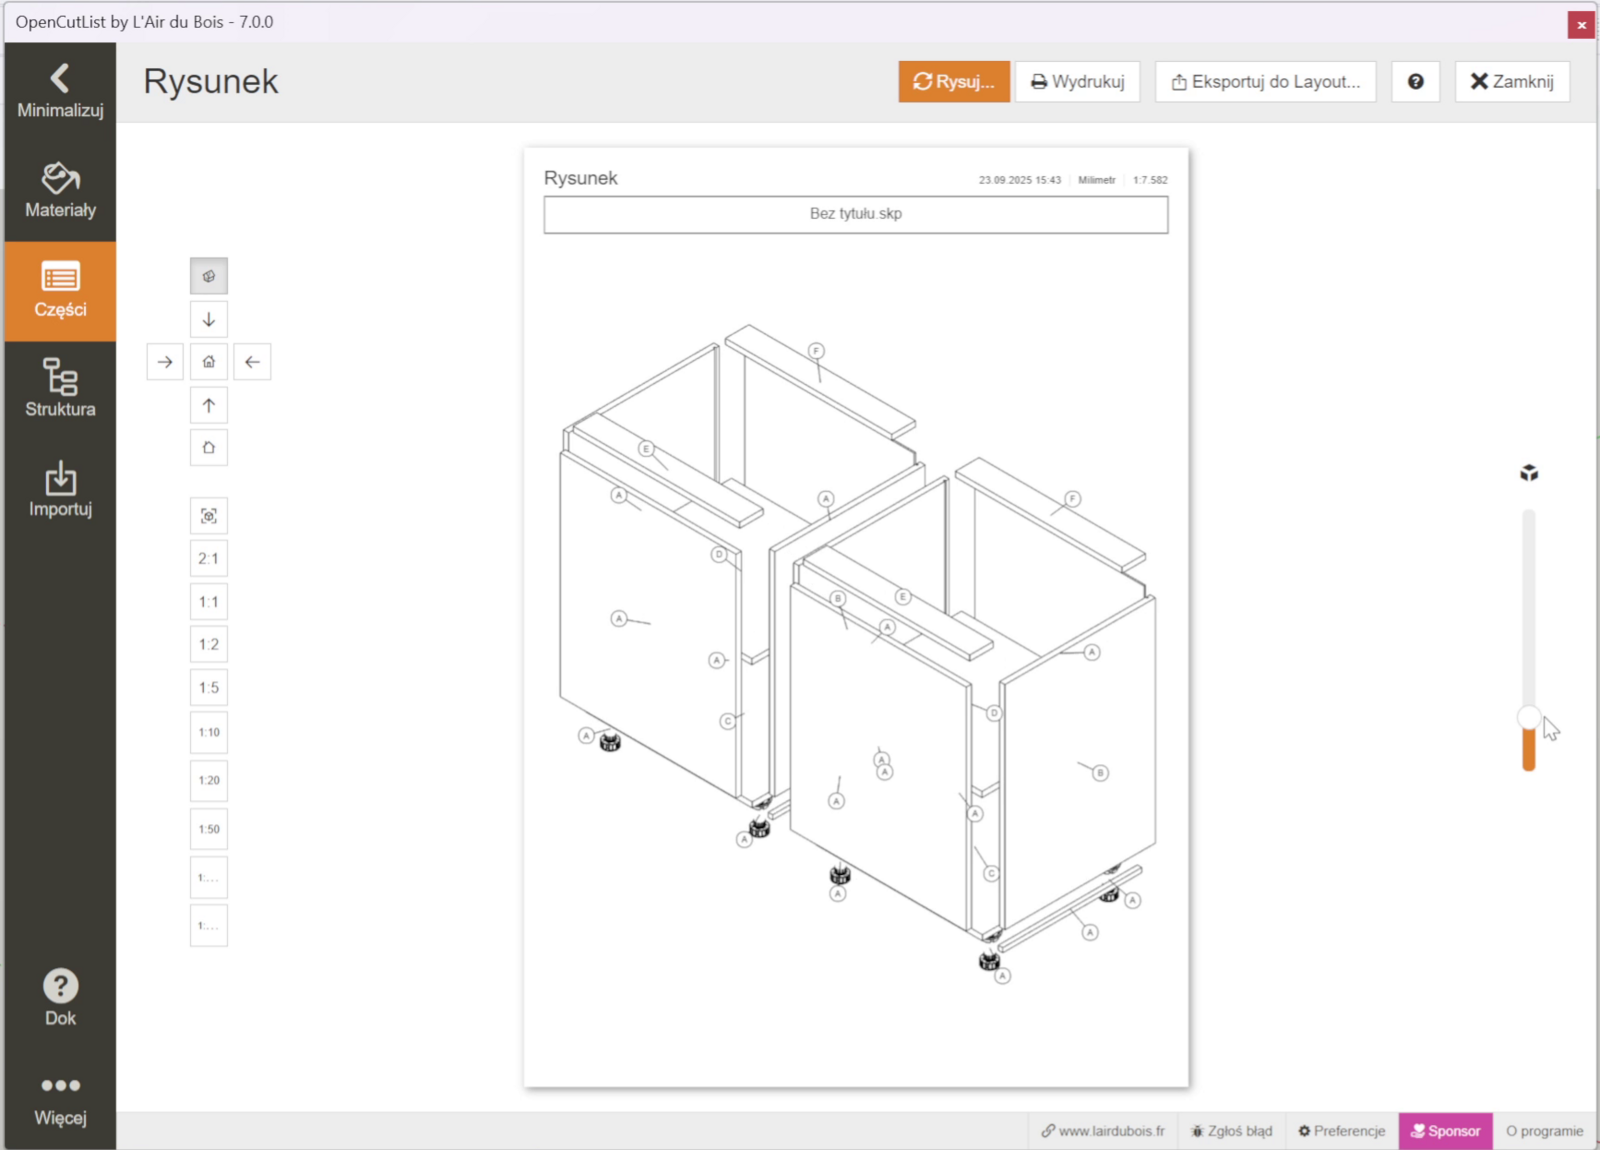This screenshot has width=1600, height=1150.
Task: Select the isometric view button
Action: pyautogui.click(x=209, y=276)
